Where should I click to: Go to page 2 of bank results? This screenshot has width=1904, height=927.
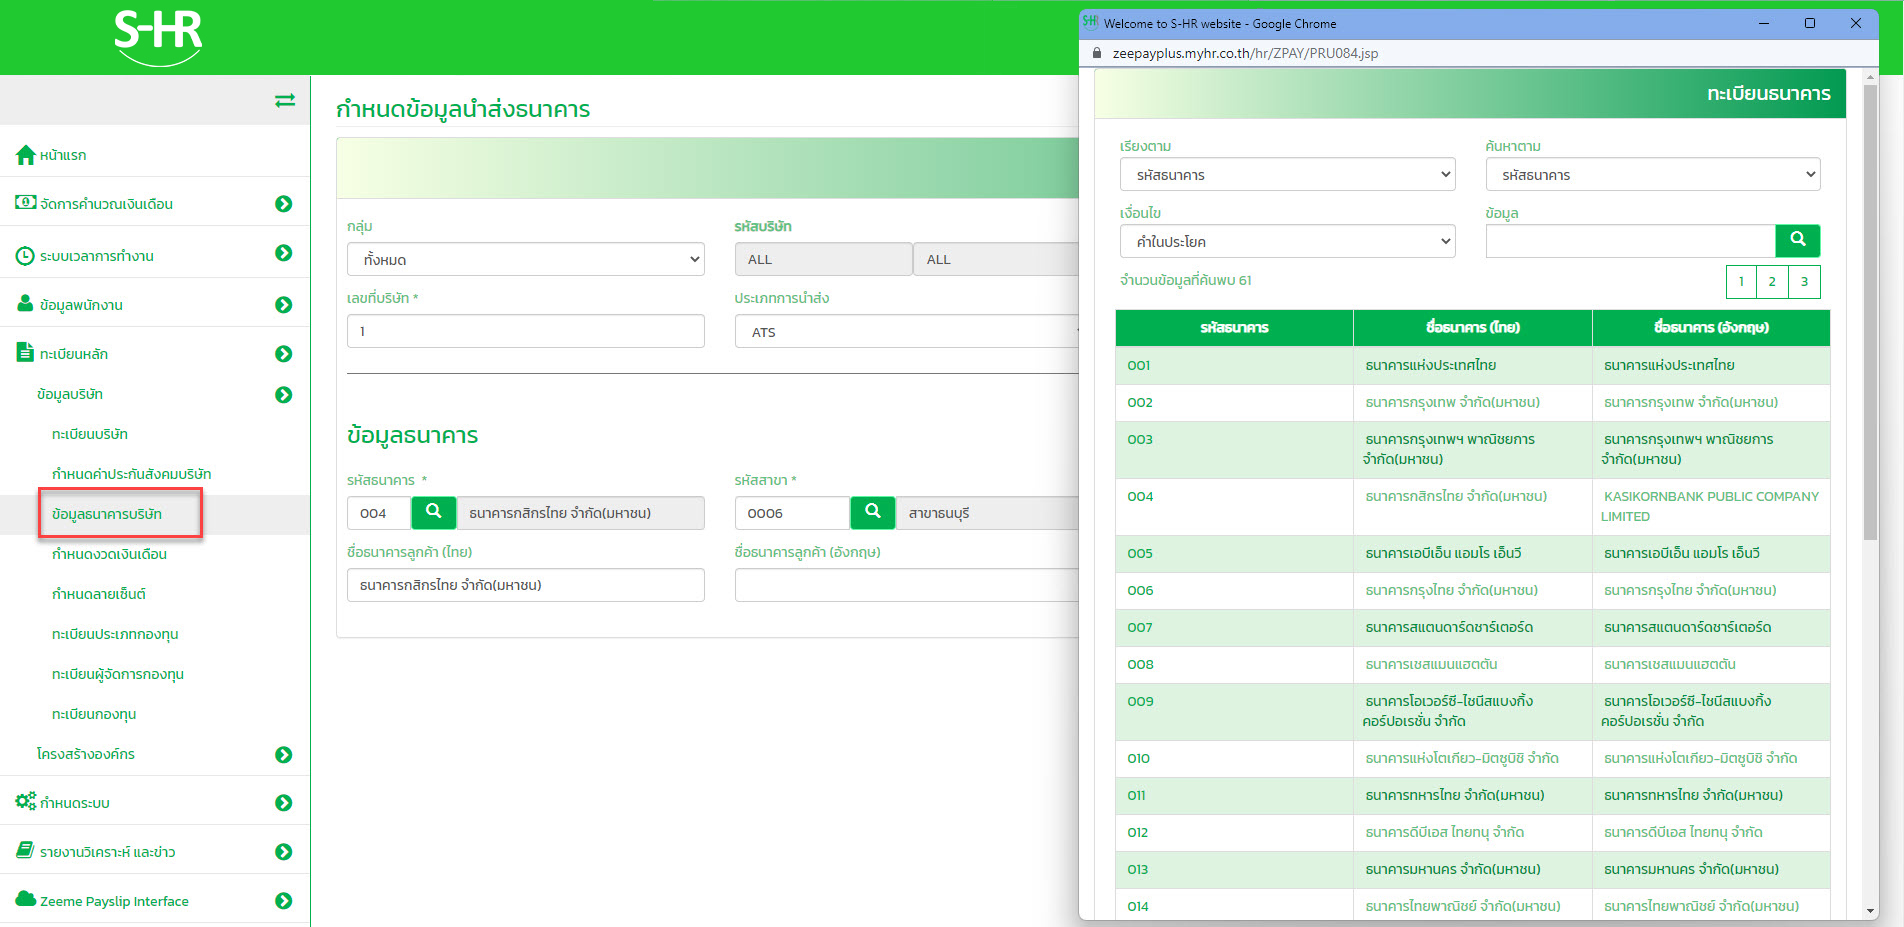[1771, 281]
